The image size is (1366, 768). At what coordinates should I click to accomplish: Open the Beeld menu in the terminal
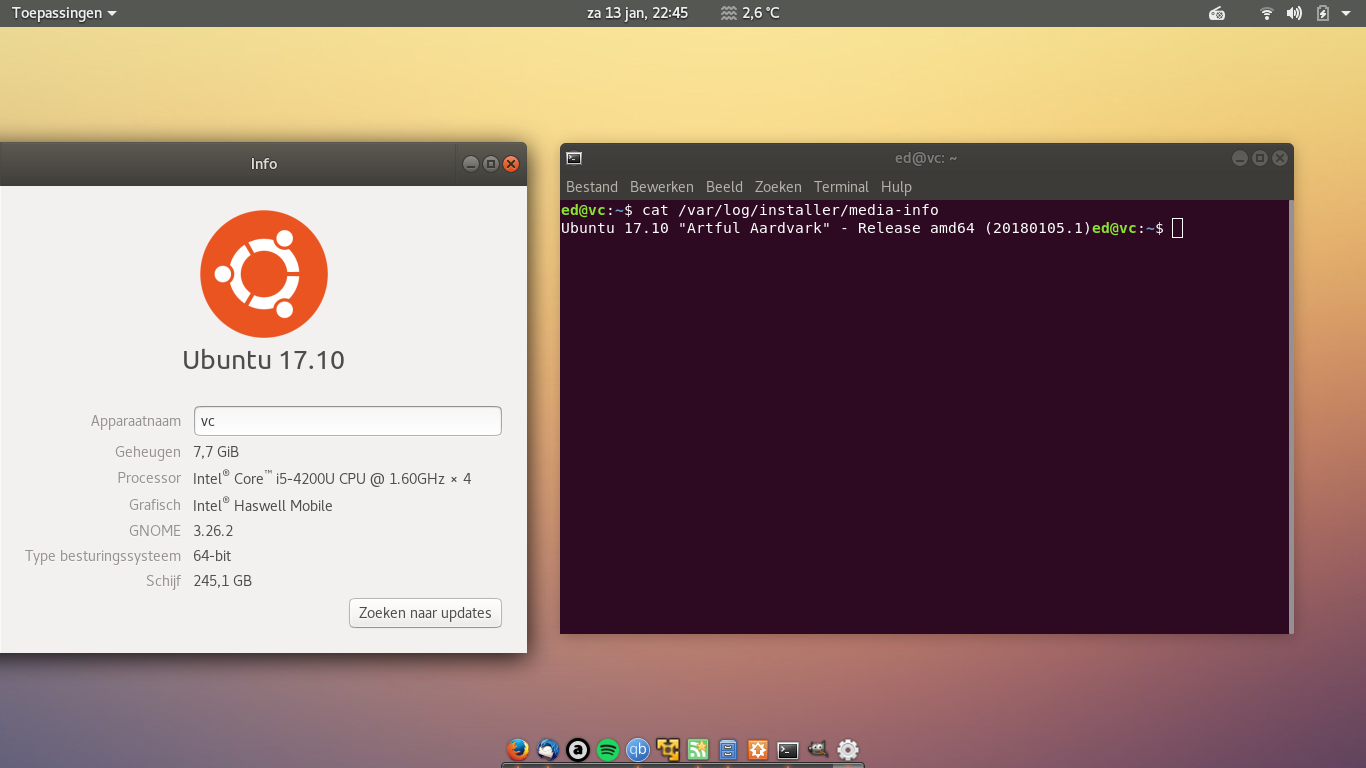[724, 187]
